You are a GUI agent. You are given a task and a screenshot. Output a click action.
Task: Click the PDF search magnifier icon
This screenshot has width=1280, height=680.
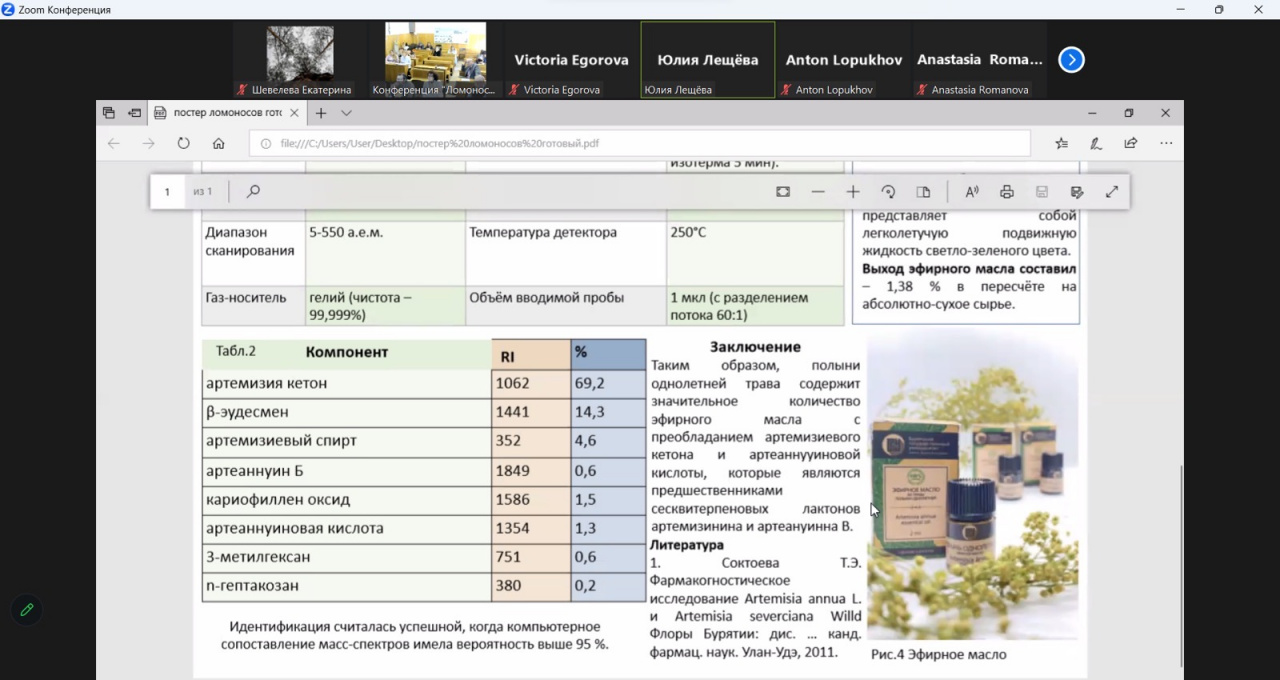253,192
